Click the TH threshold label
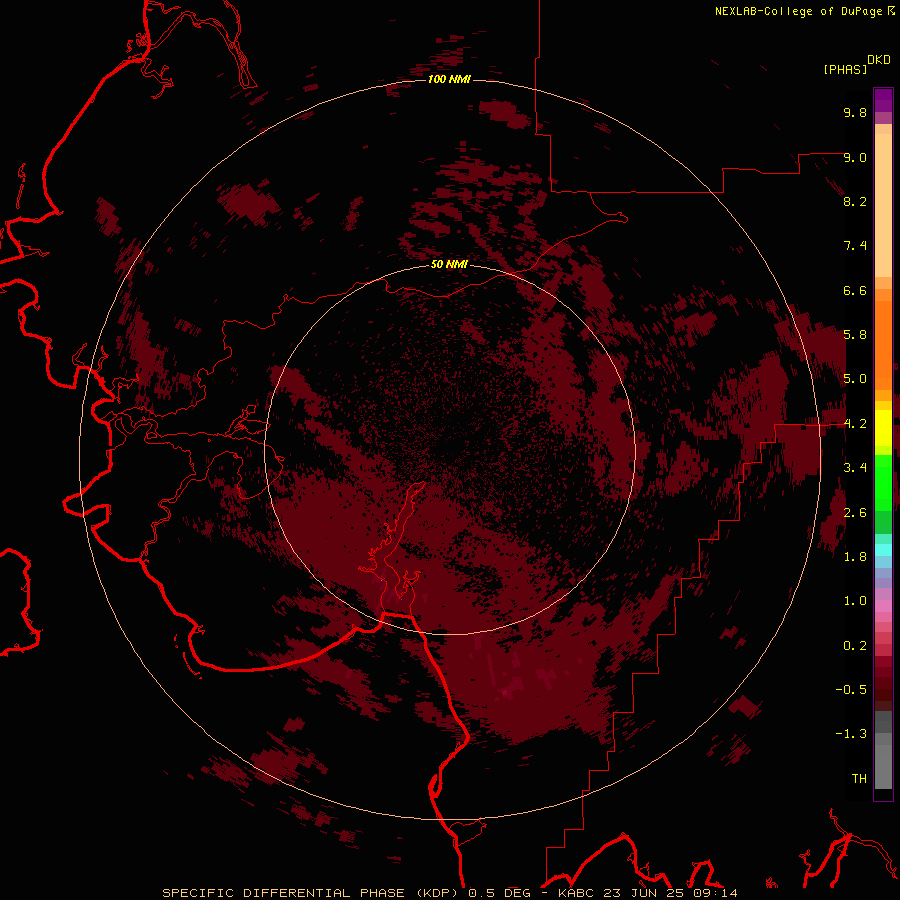Screen dimensions: 900x900 pyautogui.click(x=859, y=779)
